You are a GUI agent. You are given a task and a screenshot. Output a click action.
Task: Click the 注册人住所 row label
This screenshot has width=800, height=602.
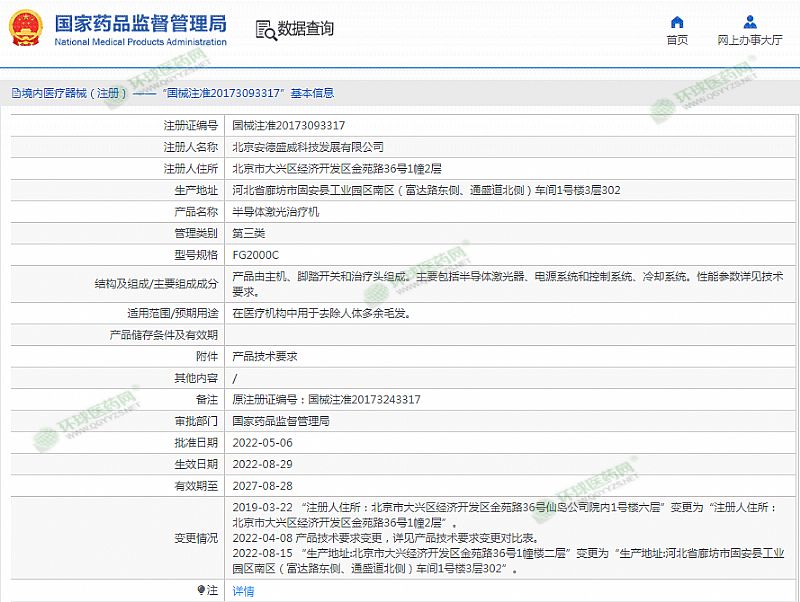point(191,169)
